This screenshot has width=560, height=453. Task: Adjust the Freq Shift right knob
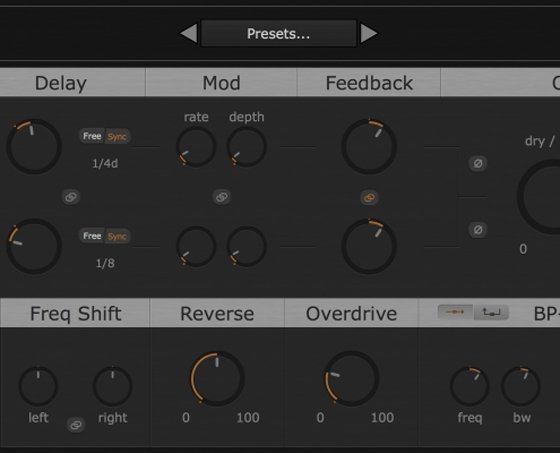coord(113,386)
